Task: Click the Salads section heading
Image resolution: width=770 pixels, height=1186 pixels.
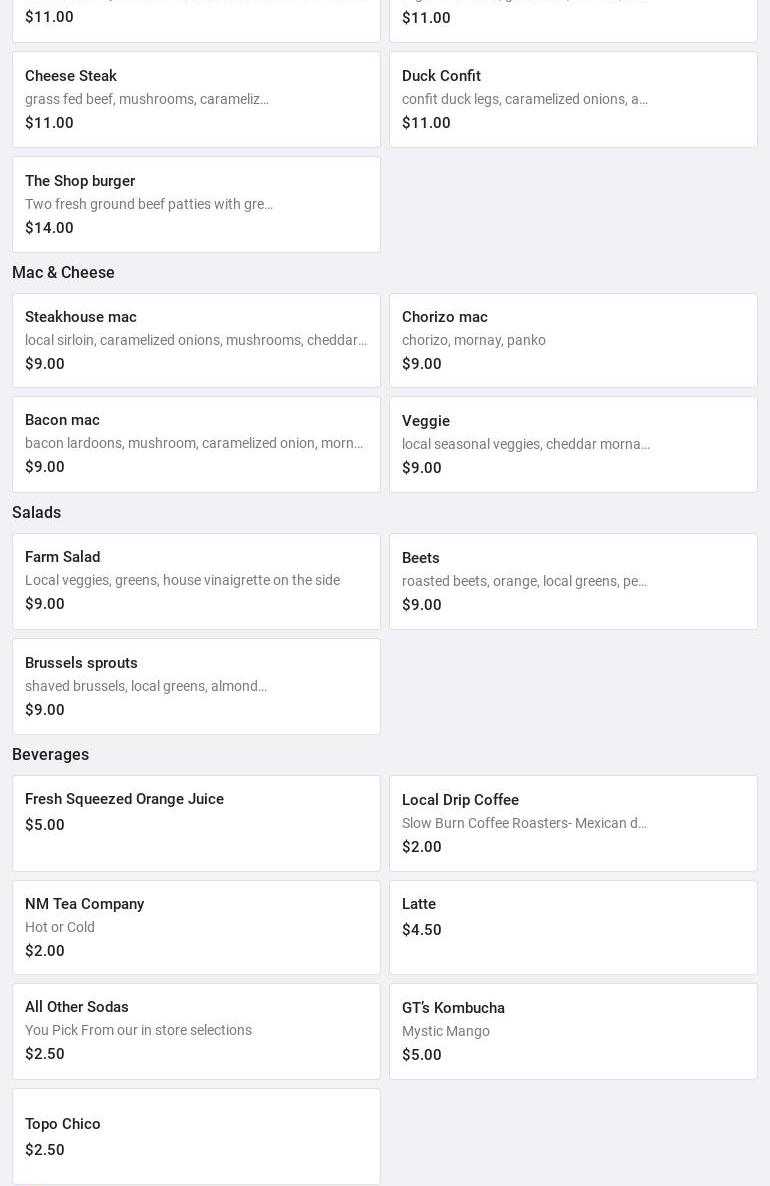Action: [37, 512]
